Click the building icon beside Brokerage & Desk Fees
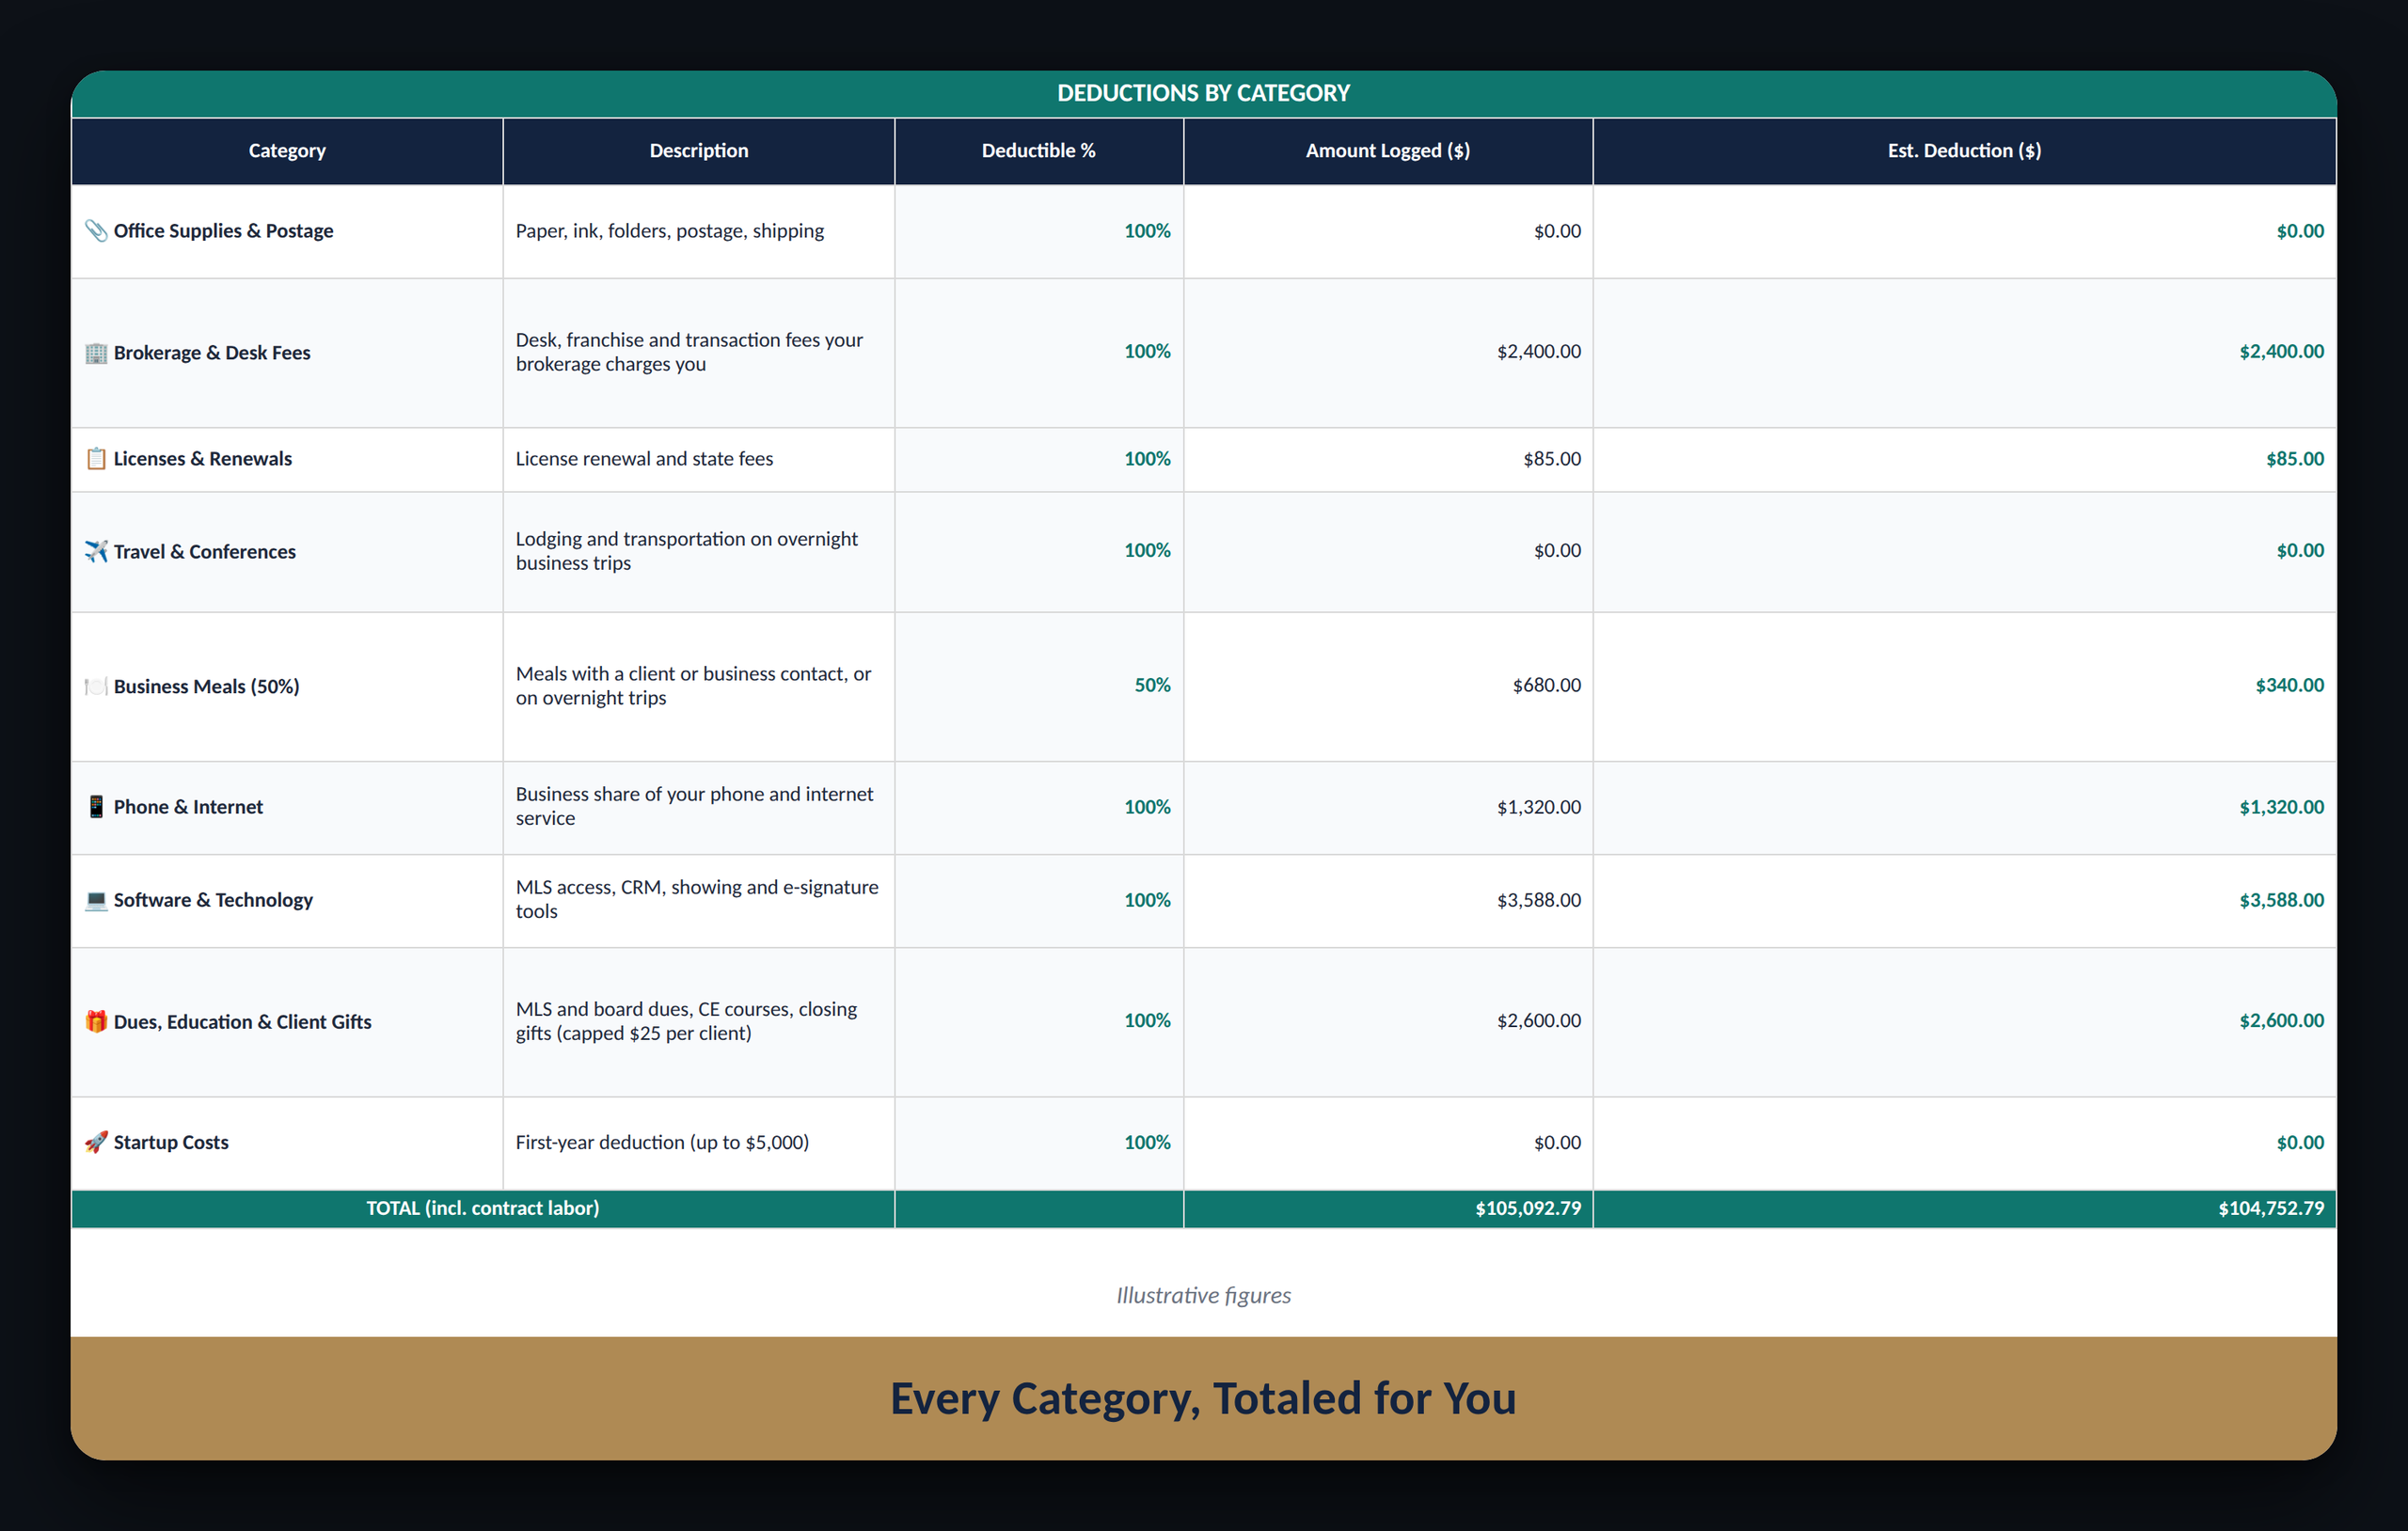 96,353
